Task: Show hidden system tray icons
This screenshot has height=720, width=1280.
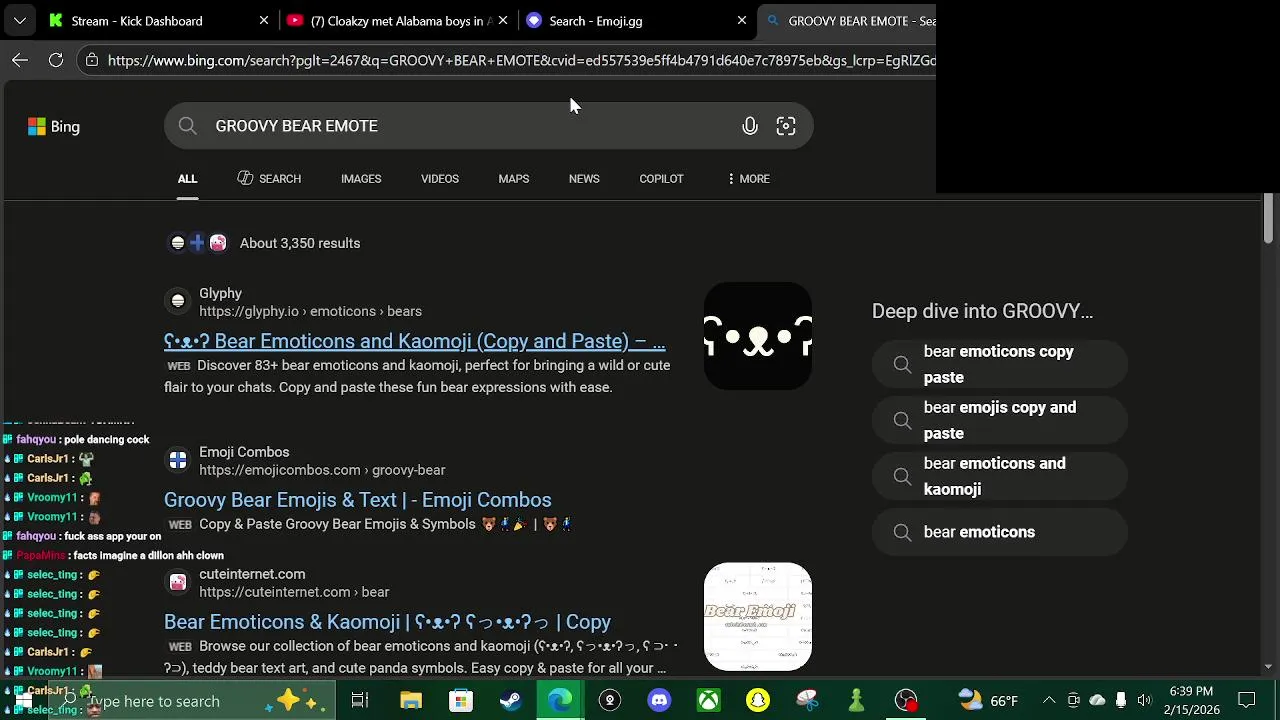Action: (1049, 701)
